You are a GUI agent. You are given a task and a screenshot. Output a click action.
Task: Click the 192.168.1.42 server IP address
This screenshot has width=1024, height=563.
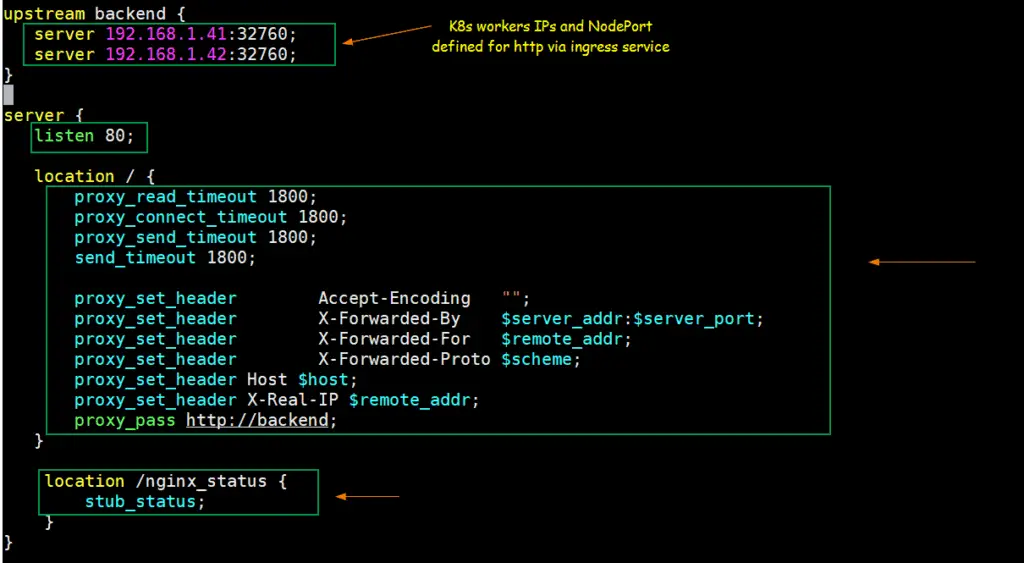[x=166, y=54]
